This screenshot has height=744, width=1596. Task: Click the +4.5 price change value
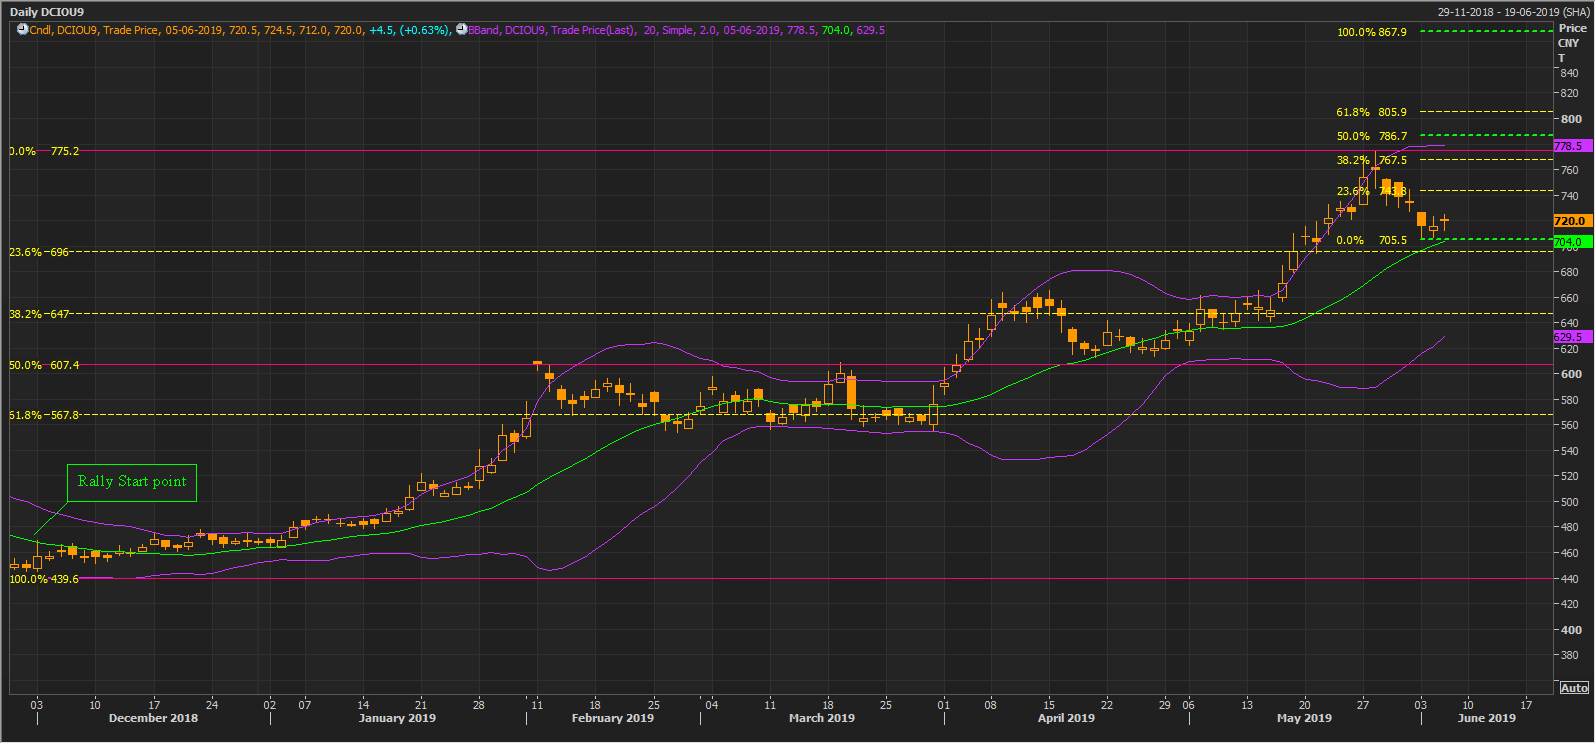tap(381, 30)
